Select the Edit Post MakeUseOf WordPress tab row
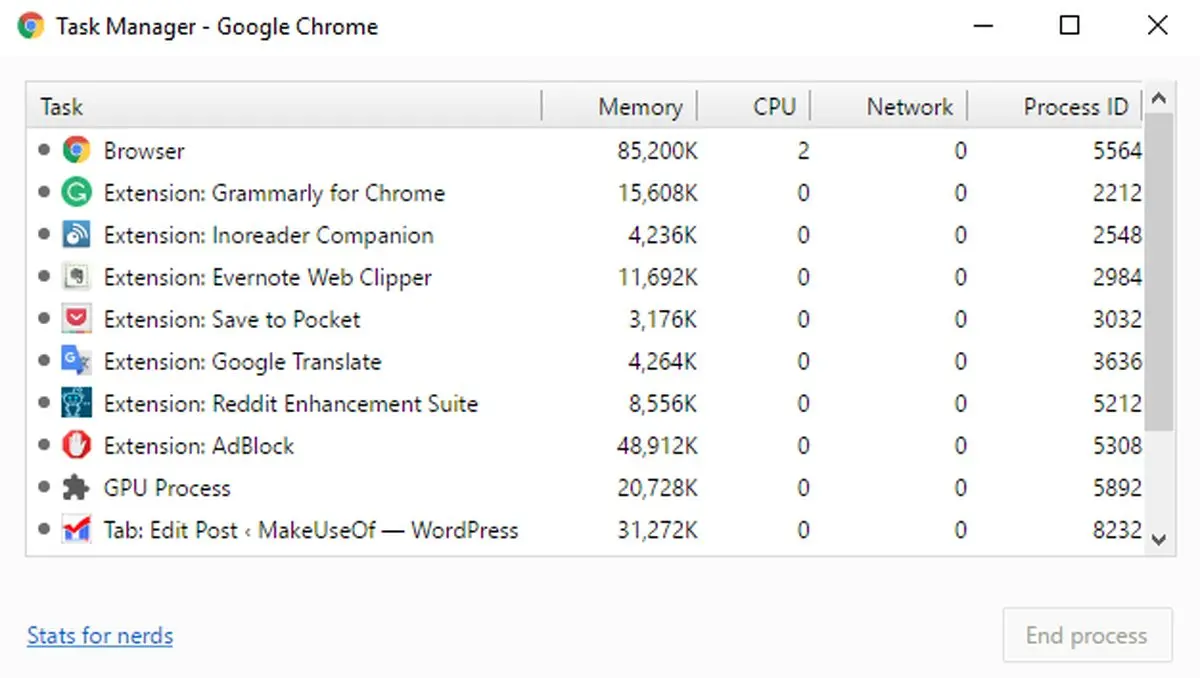The width and height of the screenshot is (1200, 678). (310, 530)
